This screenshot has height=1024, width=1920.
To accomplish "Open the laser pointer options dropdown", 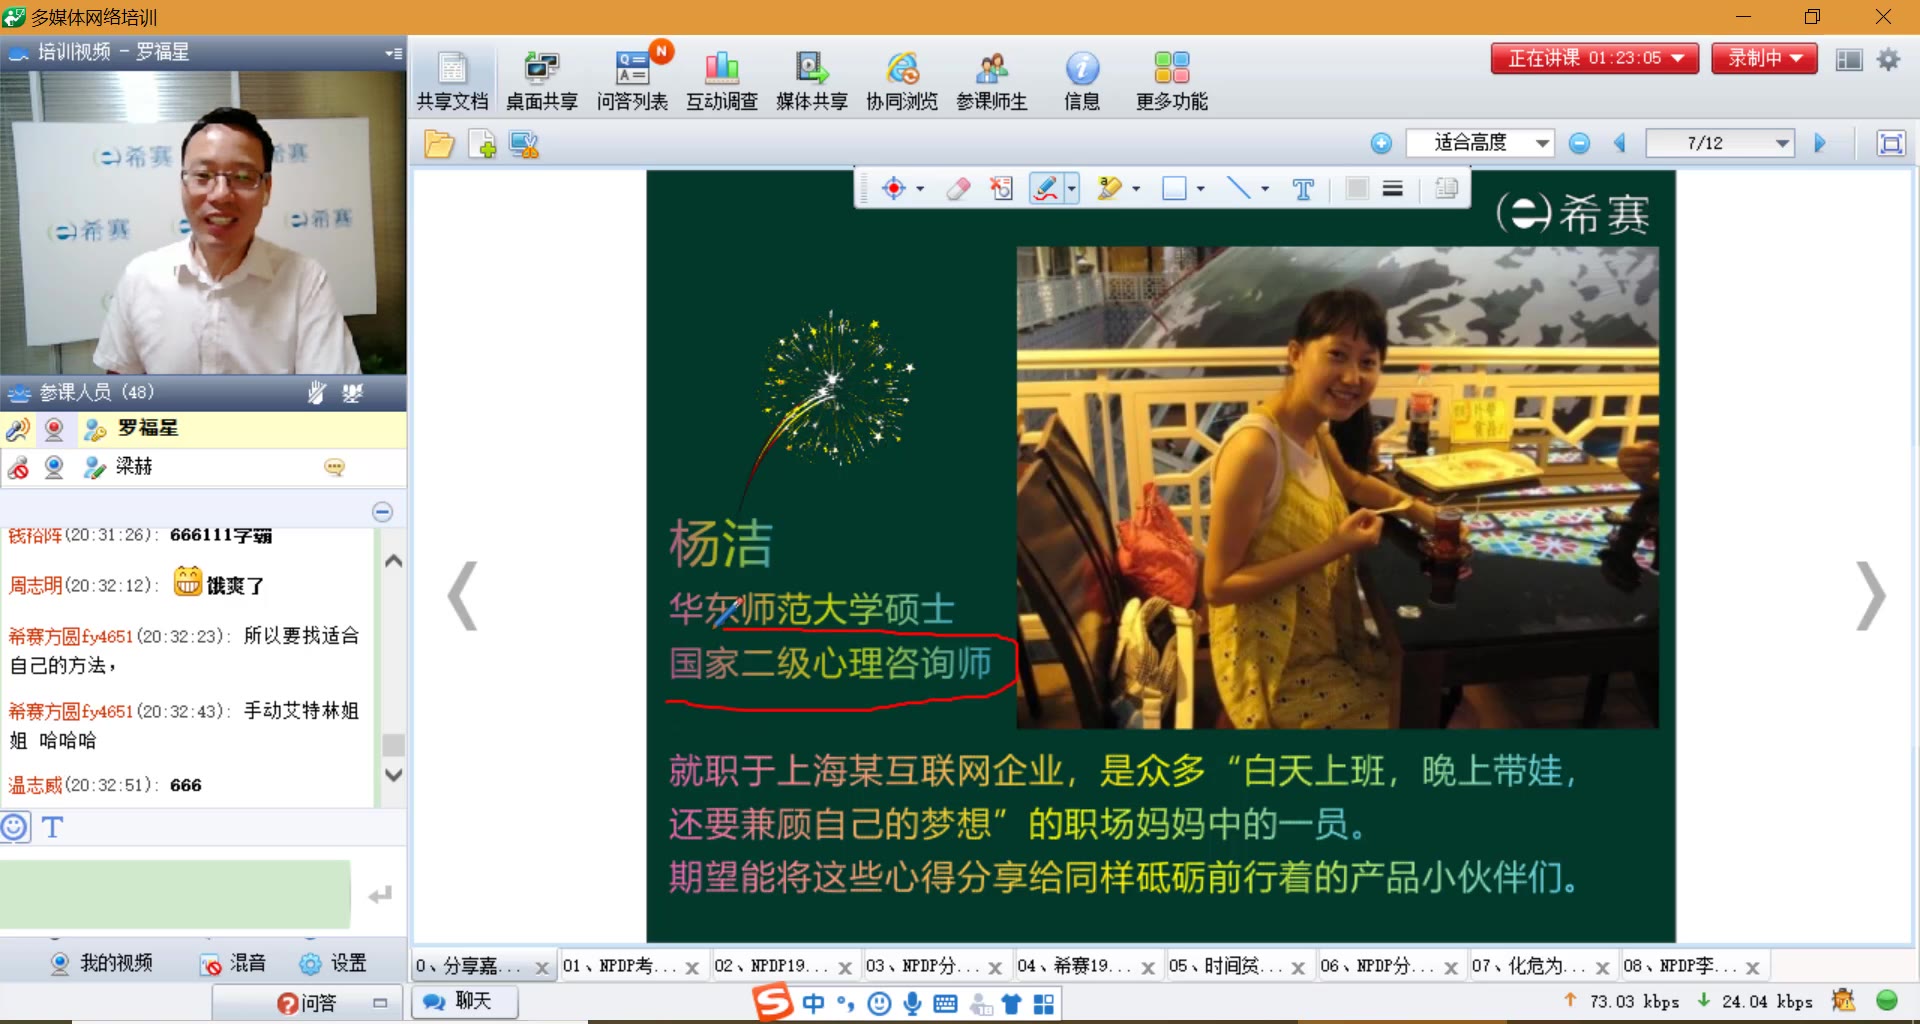I will pyautogui.click(x=920, y=189).
